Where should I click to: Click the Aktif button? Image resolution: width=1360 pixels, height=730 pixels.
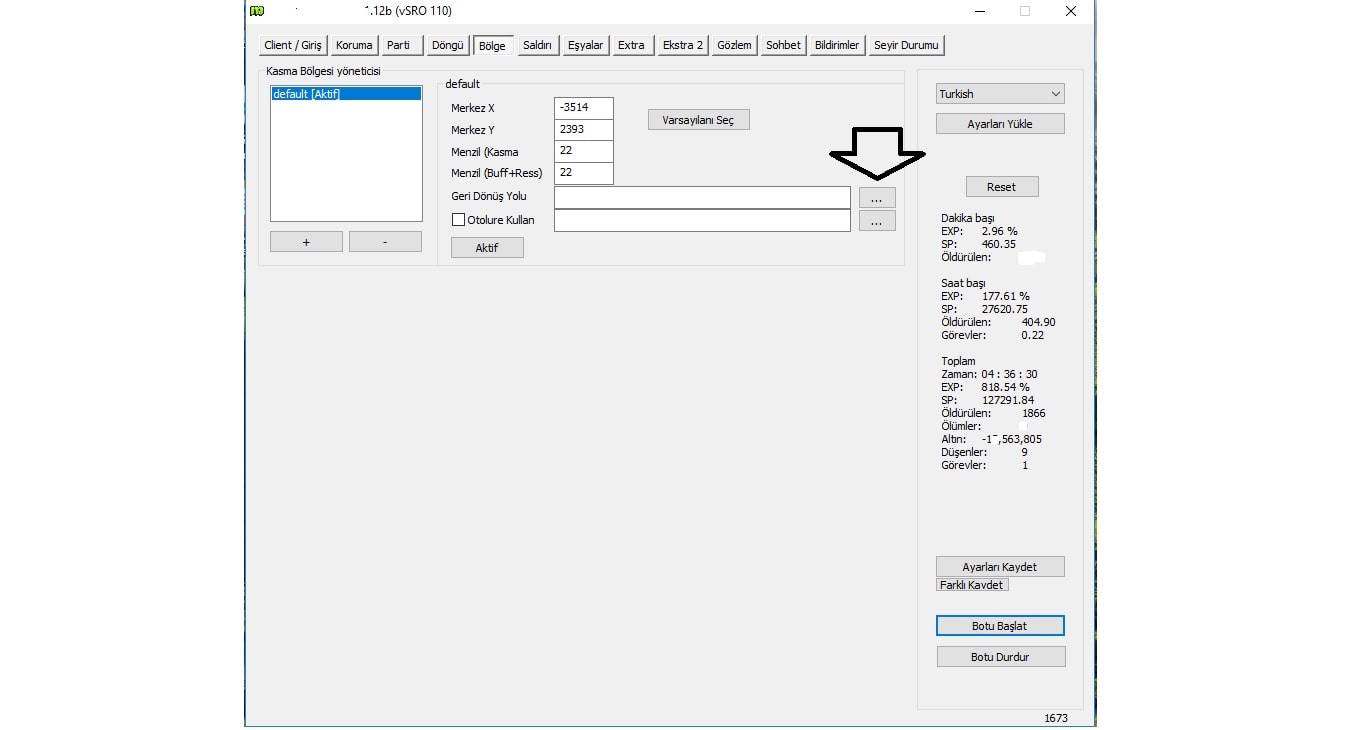coord(487,248)
